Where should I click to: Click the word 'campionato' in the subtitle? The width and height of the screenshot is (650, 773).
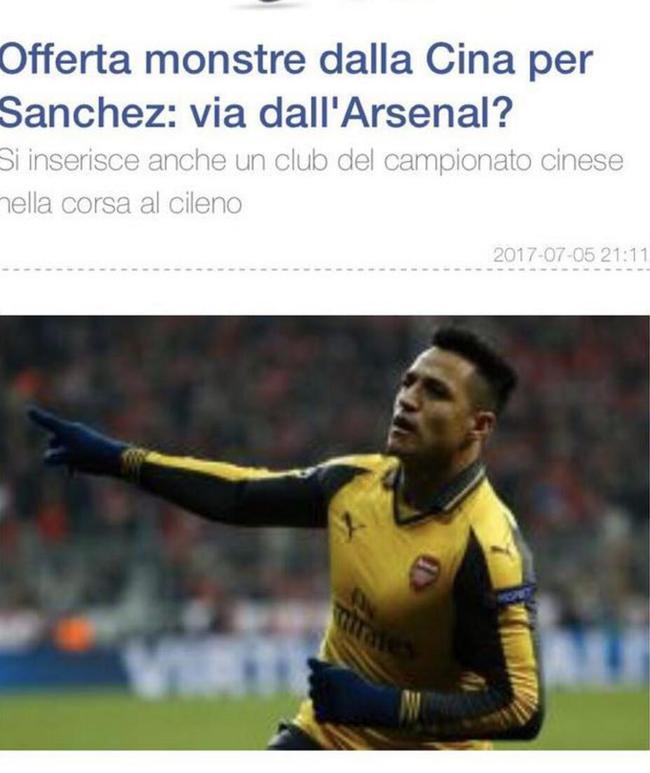coord(458,162)
